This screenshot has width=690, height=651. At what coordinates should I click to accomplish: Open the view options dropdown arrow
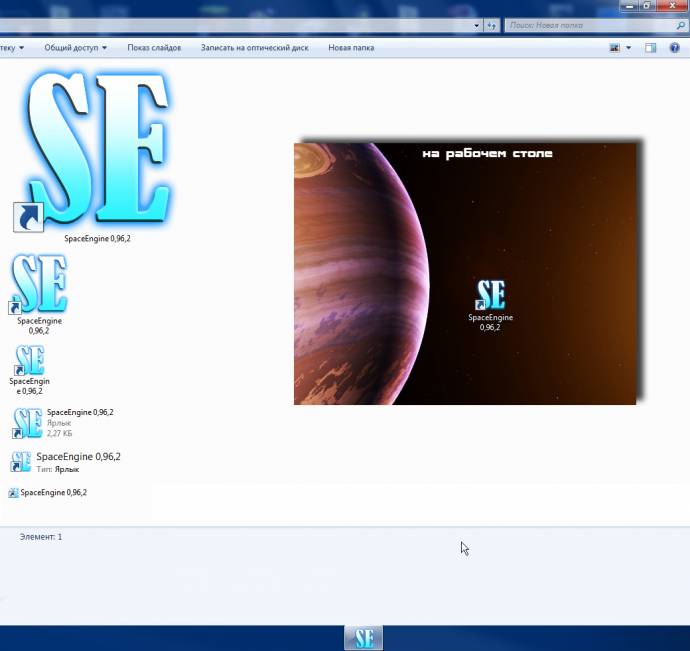(628, 48)
